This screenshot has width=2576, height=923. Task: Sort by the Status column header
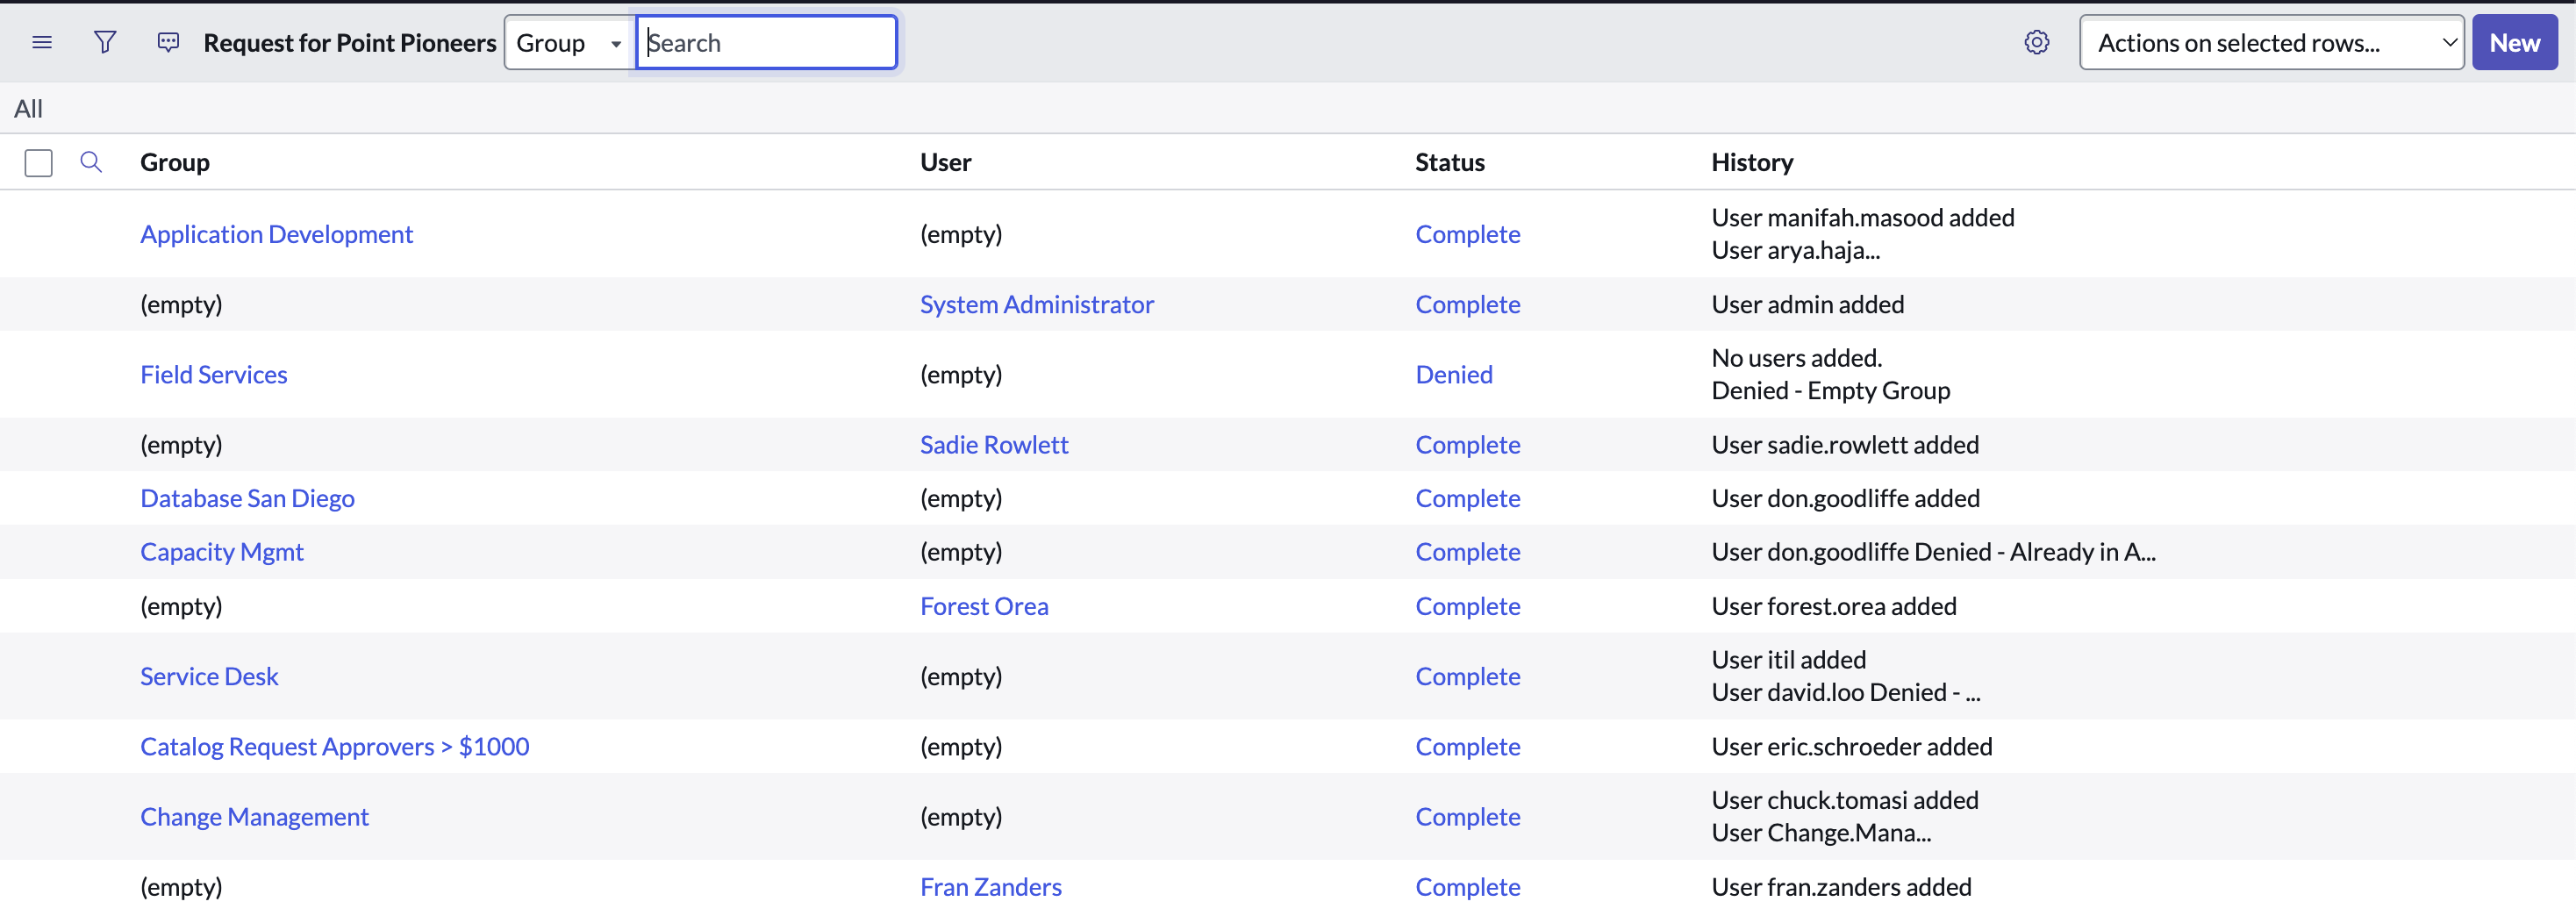coord(1449,162)
